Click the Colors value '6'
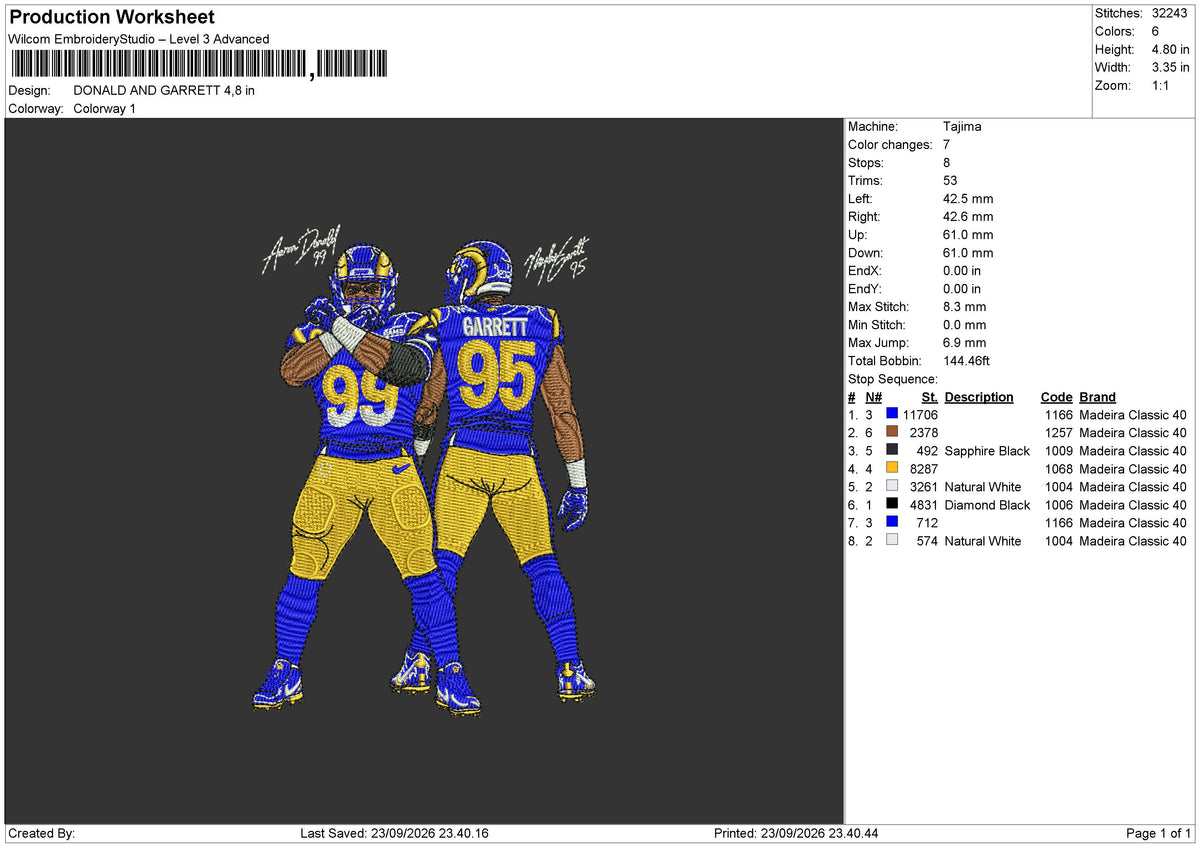The image size is (1200, 848). point(1155,31)
